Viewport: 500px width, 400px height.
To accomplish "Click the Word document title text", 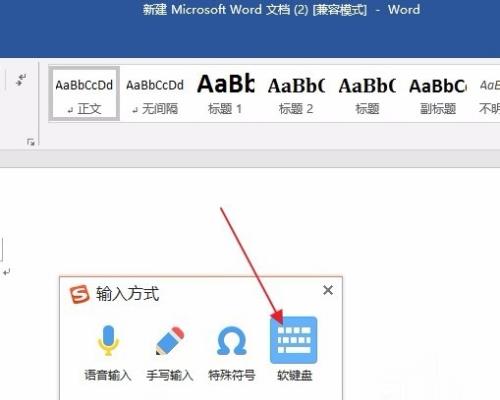I will point(281,9).
